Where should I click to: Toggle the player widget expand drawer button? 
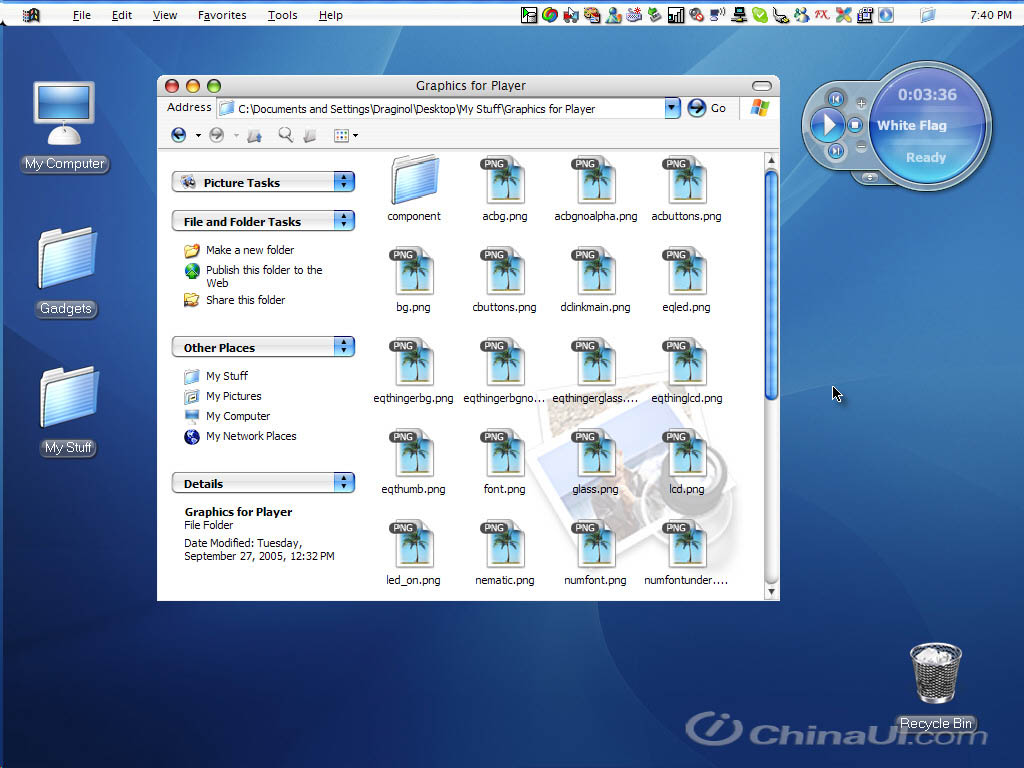[x=870, y=177]
